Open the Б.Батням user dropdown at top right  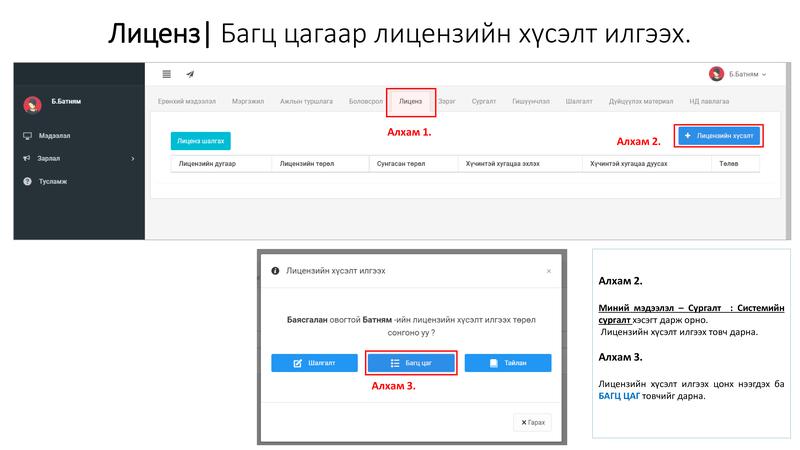pos(745,74)
